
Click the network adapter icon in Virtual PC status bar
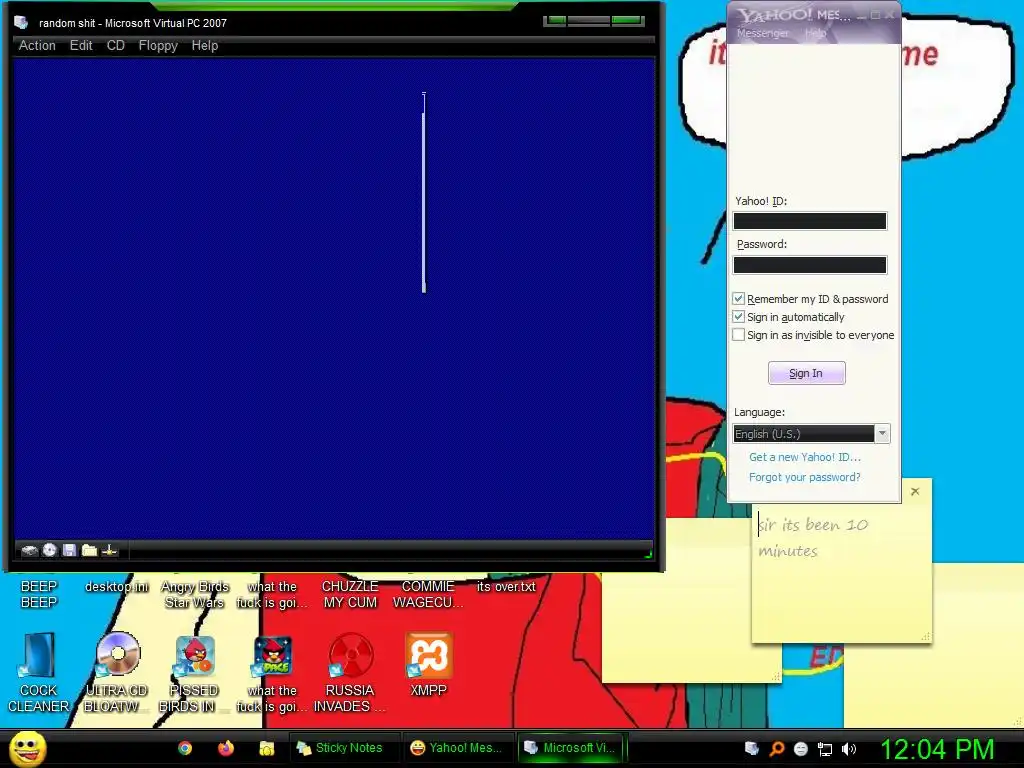pos(110,551)
